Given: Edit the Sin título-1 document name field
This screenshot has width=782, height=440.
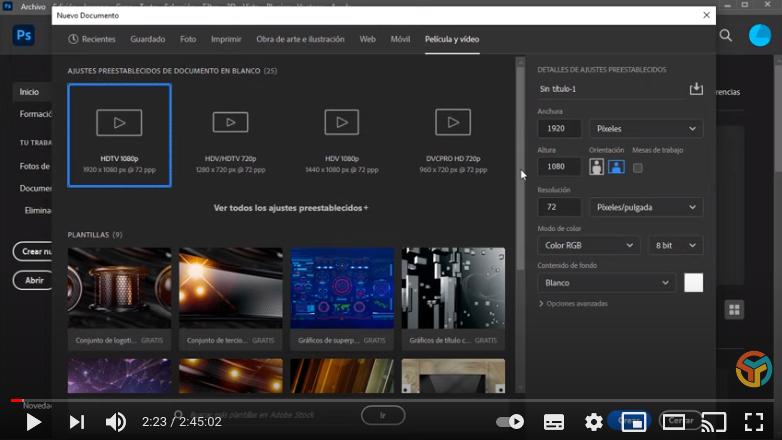Looking at the screenshot, I should coord(610,89).
